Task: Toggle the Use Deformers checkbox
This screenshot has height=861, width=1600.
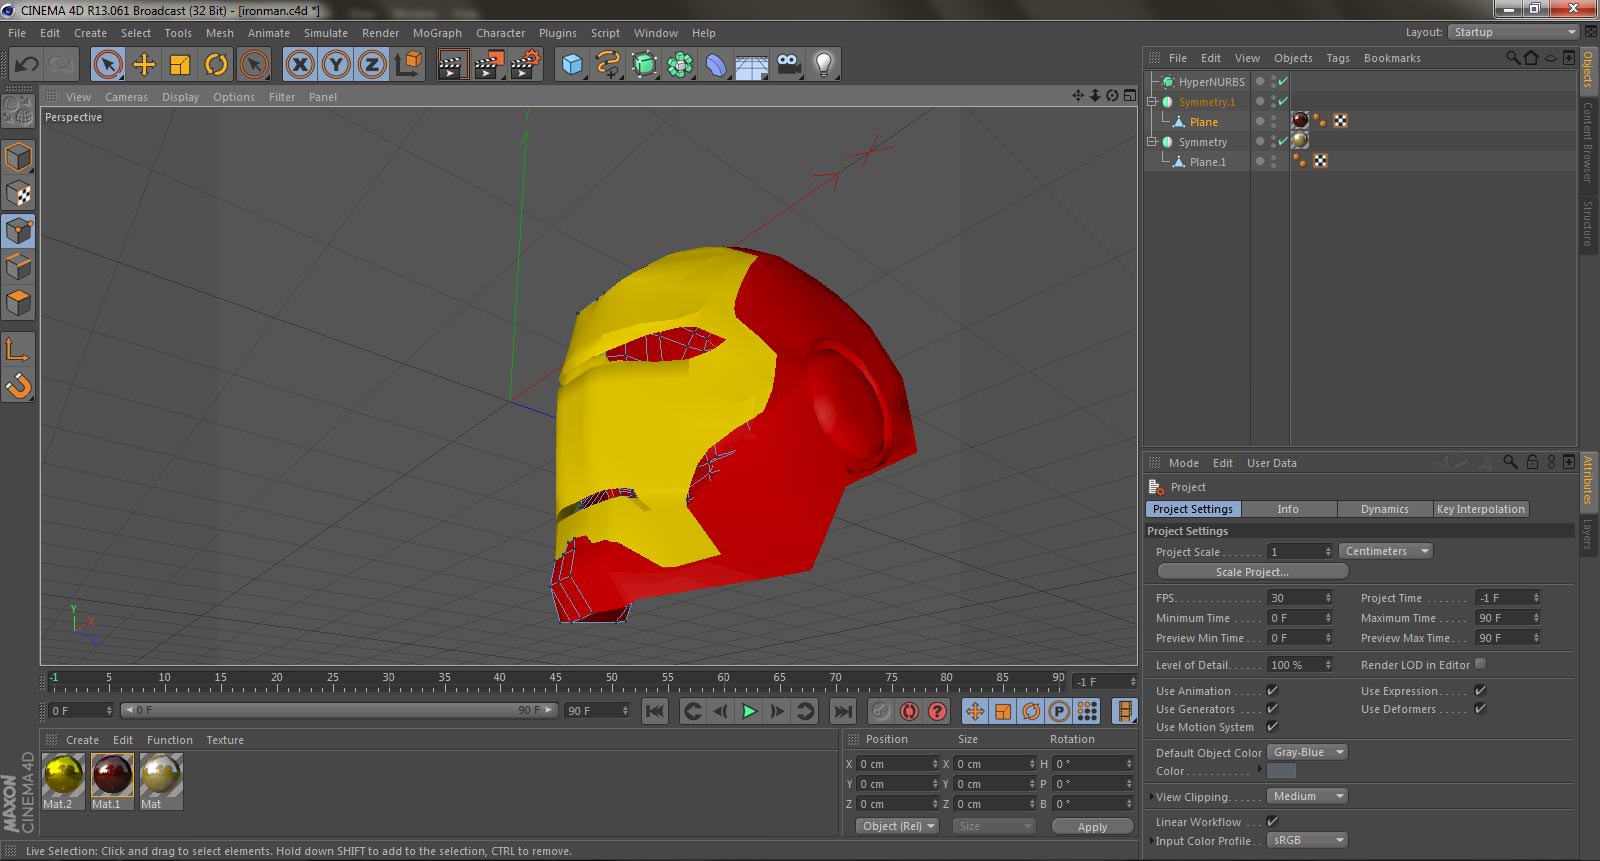Action: 1480,709
